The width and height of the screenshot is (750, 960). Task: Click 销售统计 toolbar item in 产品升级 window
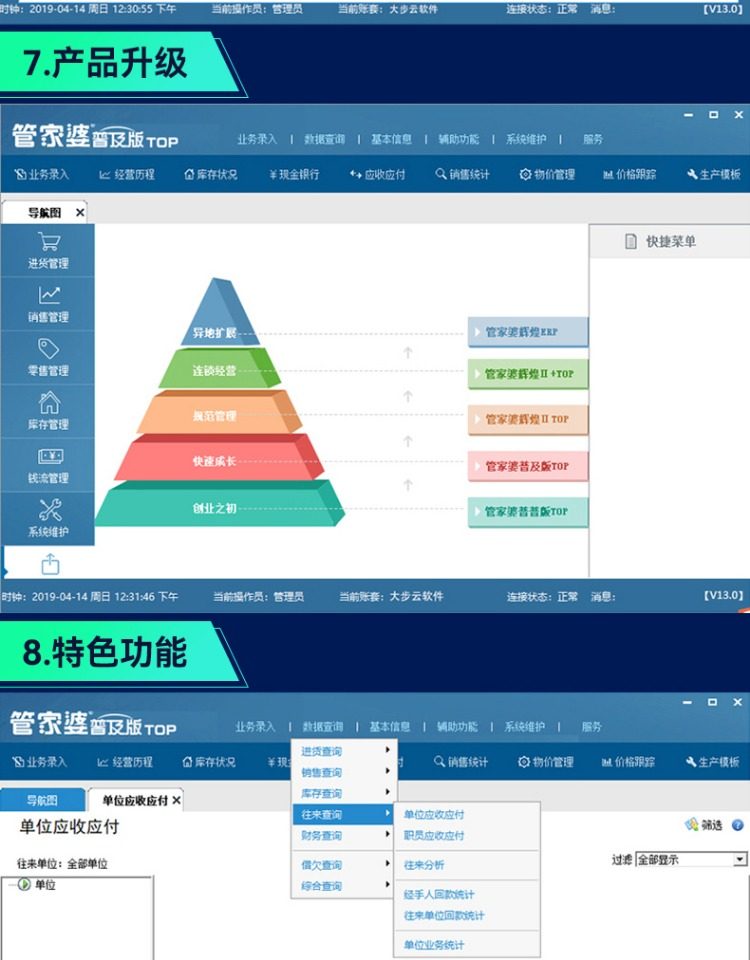click(462, 174)
